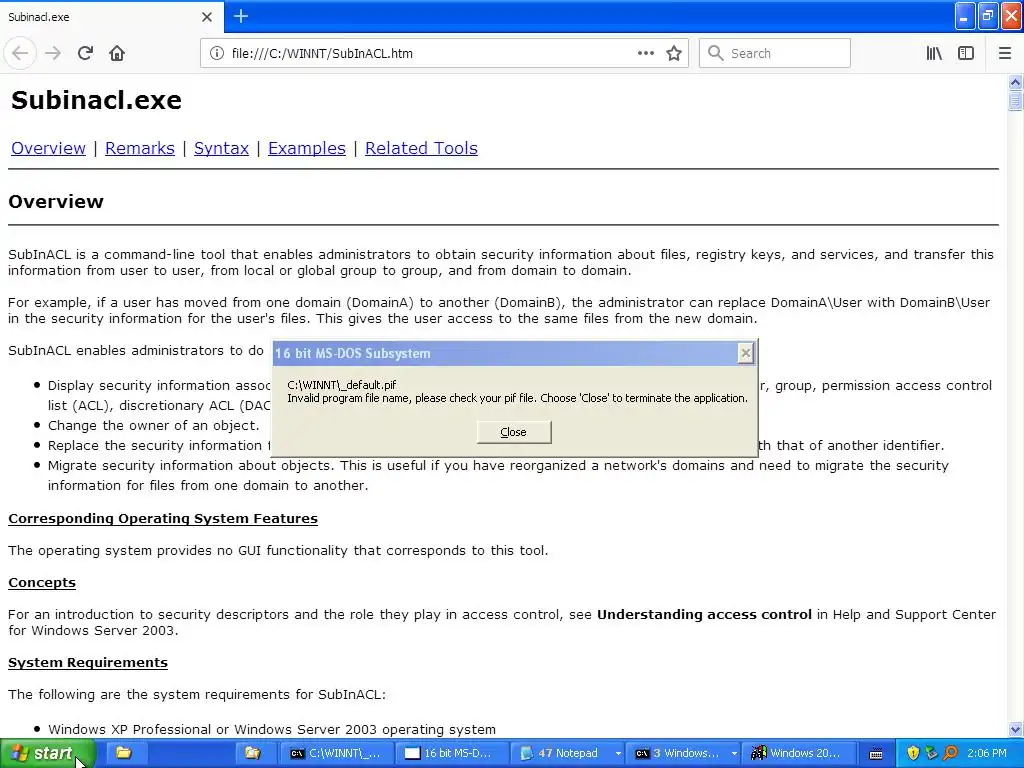The width and height of the screenshot is (1024, 768).
Task: Open page actions three-dot menu
Action: (x=645, y=53)
